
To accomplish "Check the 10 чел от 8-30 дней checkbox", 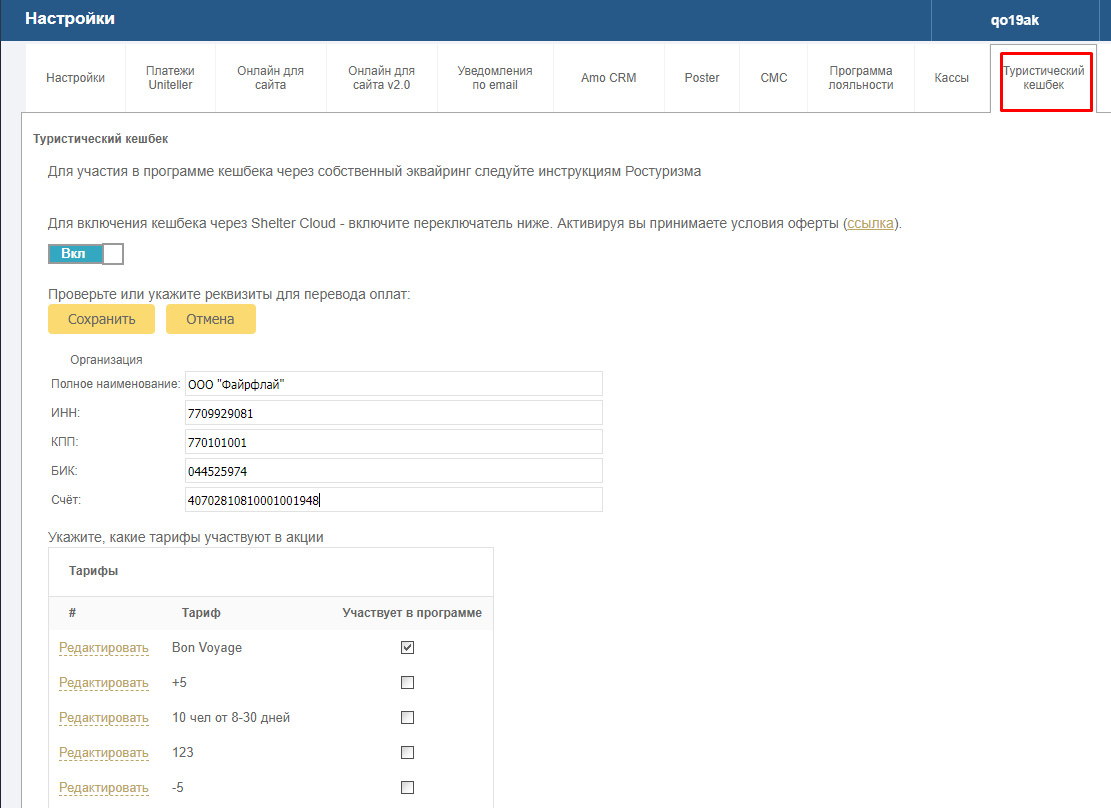I will click(x=407, y=717).
